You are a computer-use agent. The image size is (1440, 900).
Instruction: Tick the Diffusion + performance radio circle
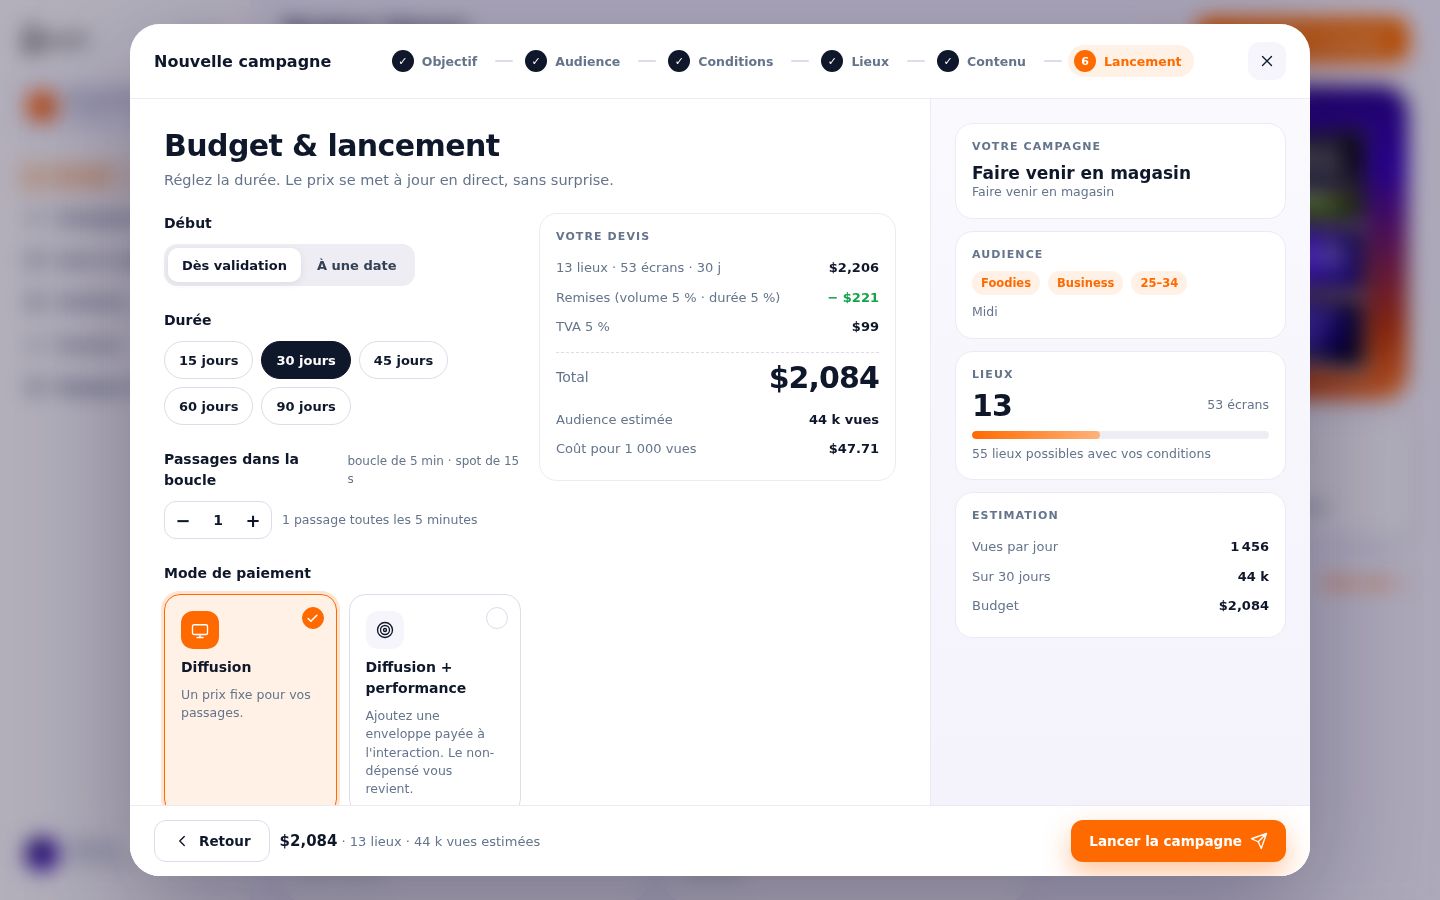[497, 618]
